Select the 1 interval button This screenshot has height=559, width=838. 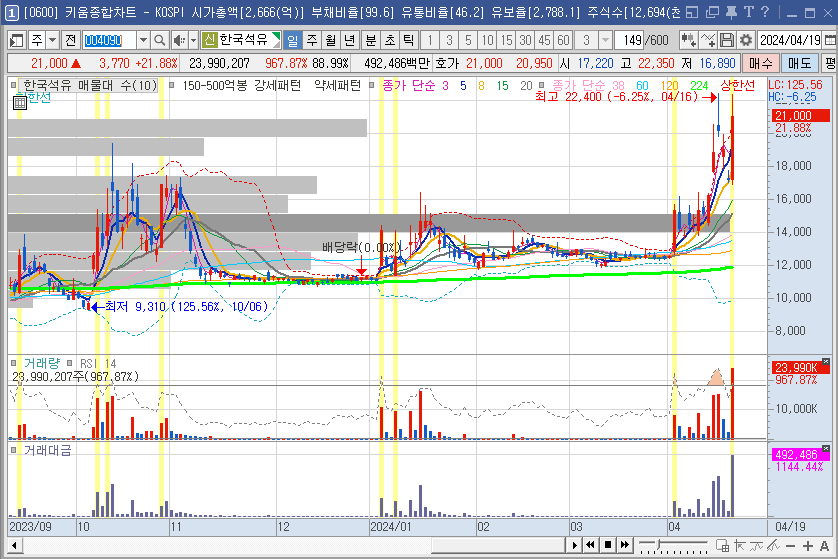pyautogui.click(x=430, y=40)
